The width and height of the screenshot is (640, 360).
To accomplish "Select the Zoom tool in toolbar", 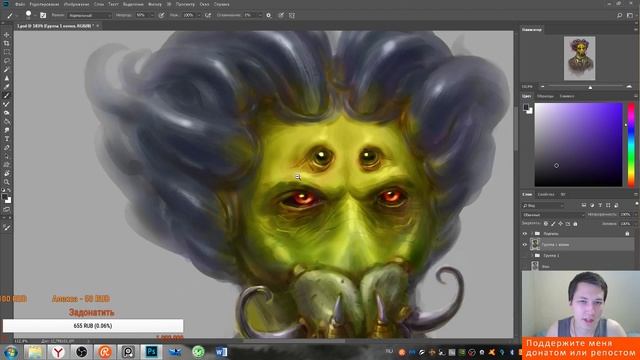I will pos(7,182).
